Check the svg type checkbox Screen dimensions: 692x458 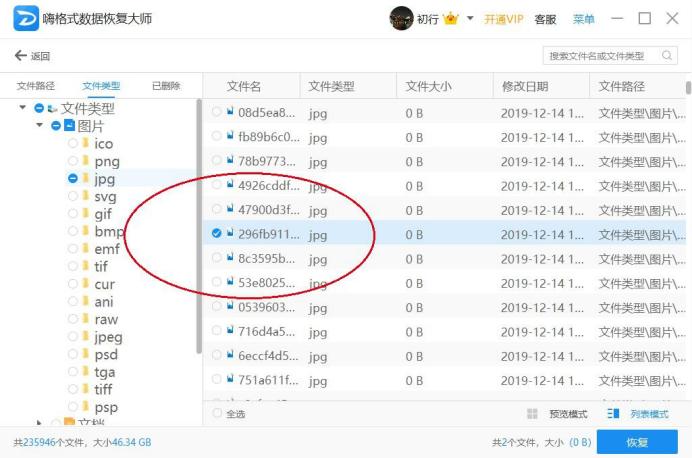[x=73, y=196]
